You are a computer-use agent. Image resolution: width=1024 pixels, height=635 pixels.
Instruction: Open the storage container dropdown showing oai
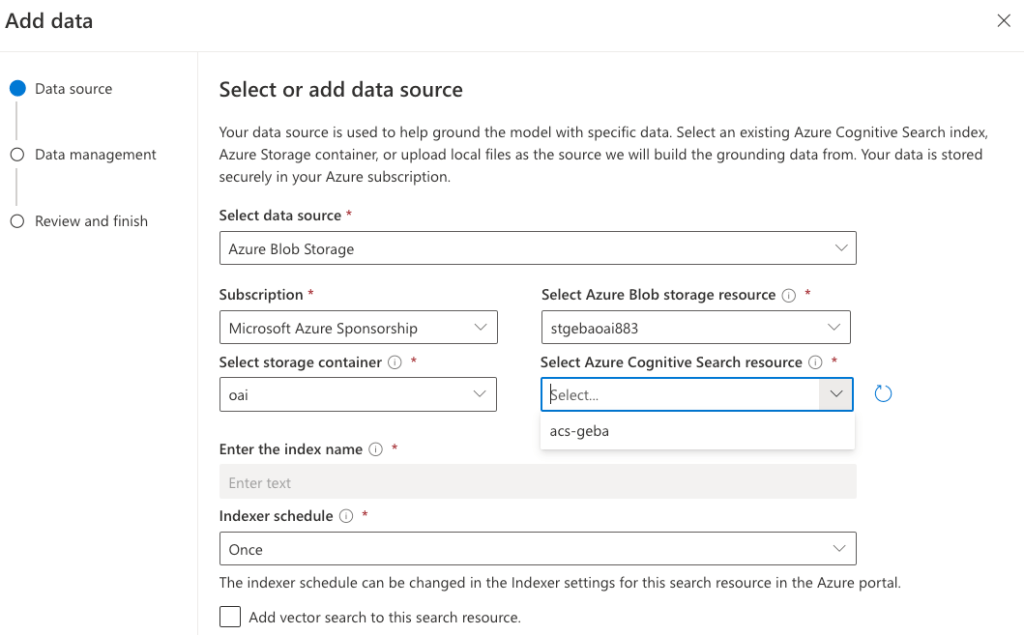pyautogui.click(x=358, y=394)
